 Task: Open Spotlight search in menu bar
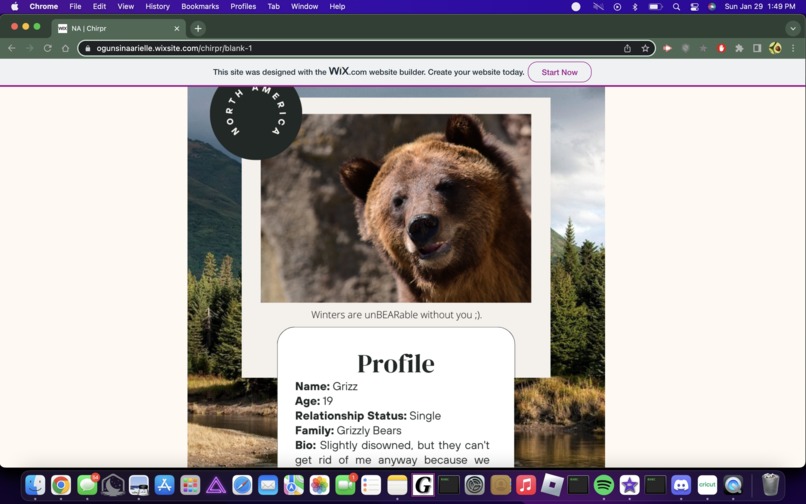pyautogui.click(x=676, y=7)
